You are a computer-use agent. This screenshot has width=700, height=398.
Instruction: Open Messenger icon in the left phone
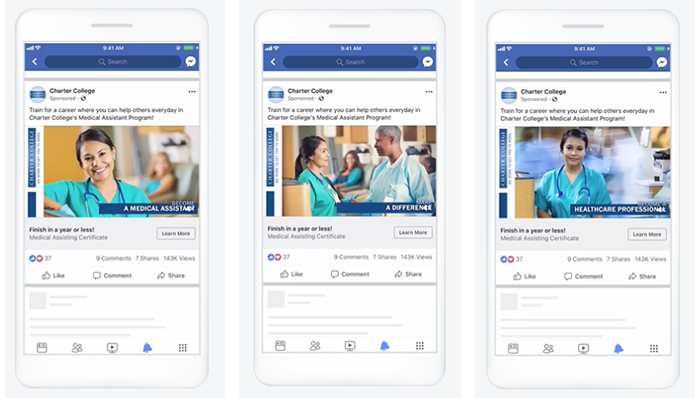(x=191, y=62)
